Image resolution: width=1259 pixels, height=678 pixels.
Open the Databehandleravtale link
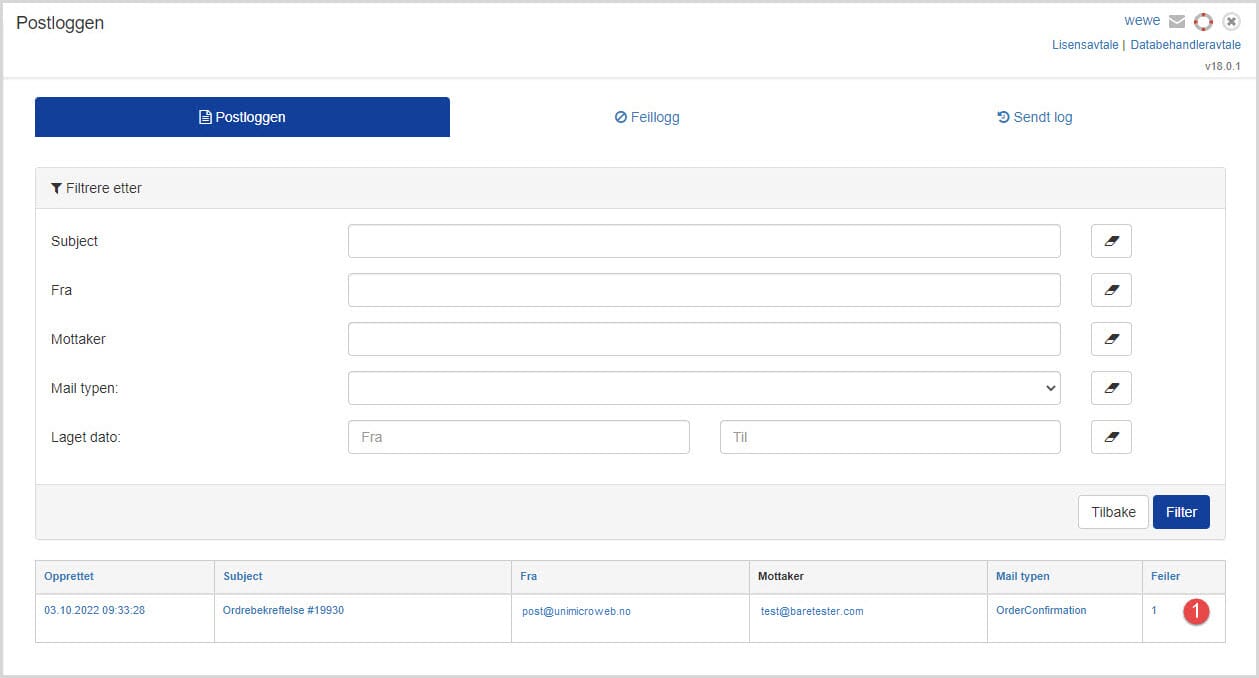(1185, 45)
